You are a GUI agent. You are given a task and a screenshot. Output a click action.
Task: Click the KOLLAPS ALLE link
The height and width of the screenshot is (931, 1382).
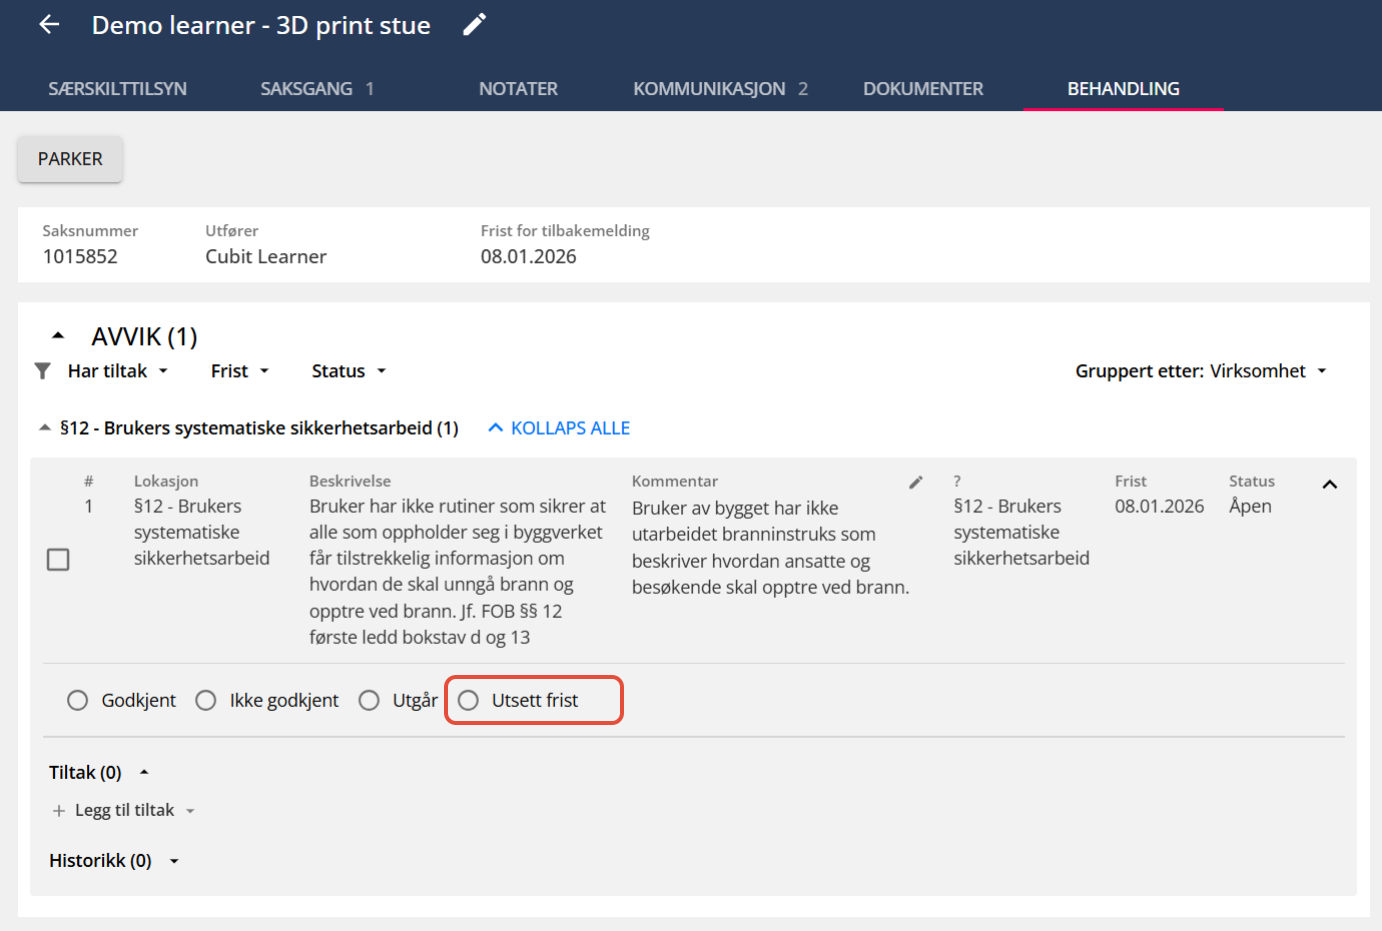tap(559, 428)
